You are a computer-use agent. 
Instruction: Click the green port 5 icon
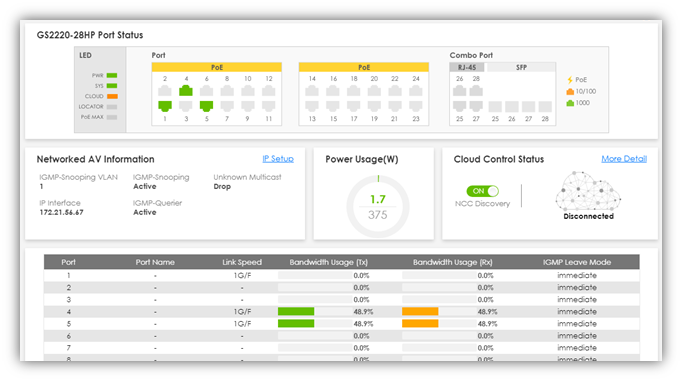pyautogui.click(x=206, y=106)
